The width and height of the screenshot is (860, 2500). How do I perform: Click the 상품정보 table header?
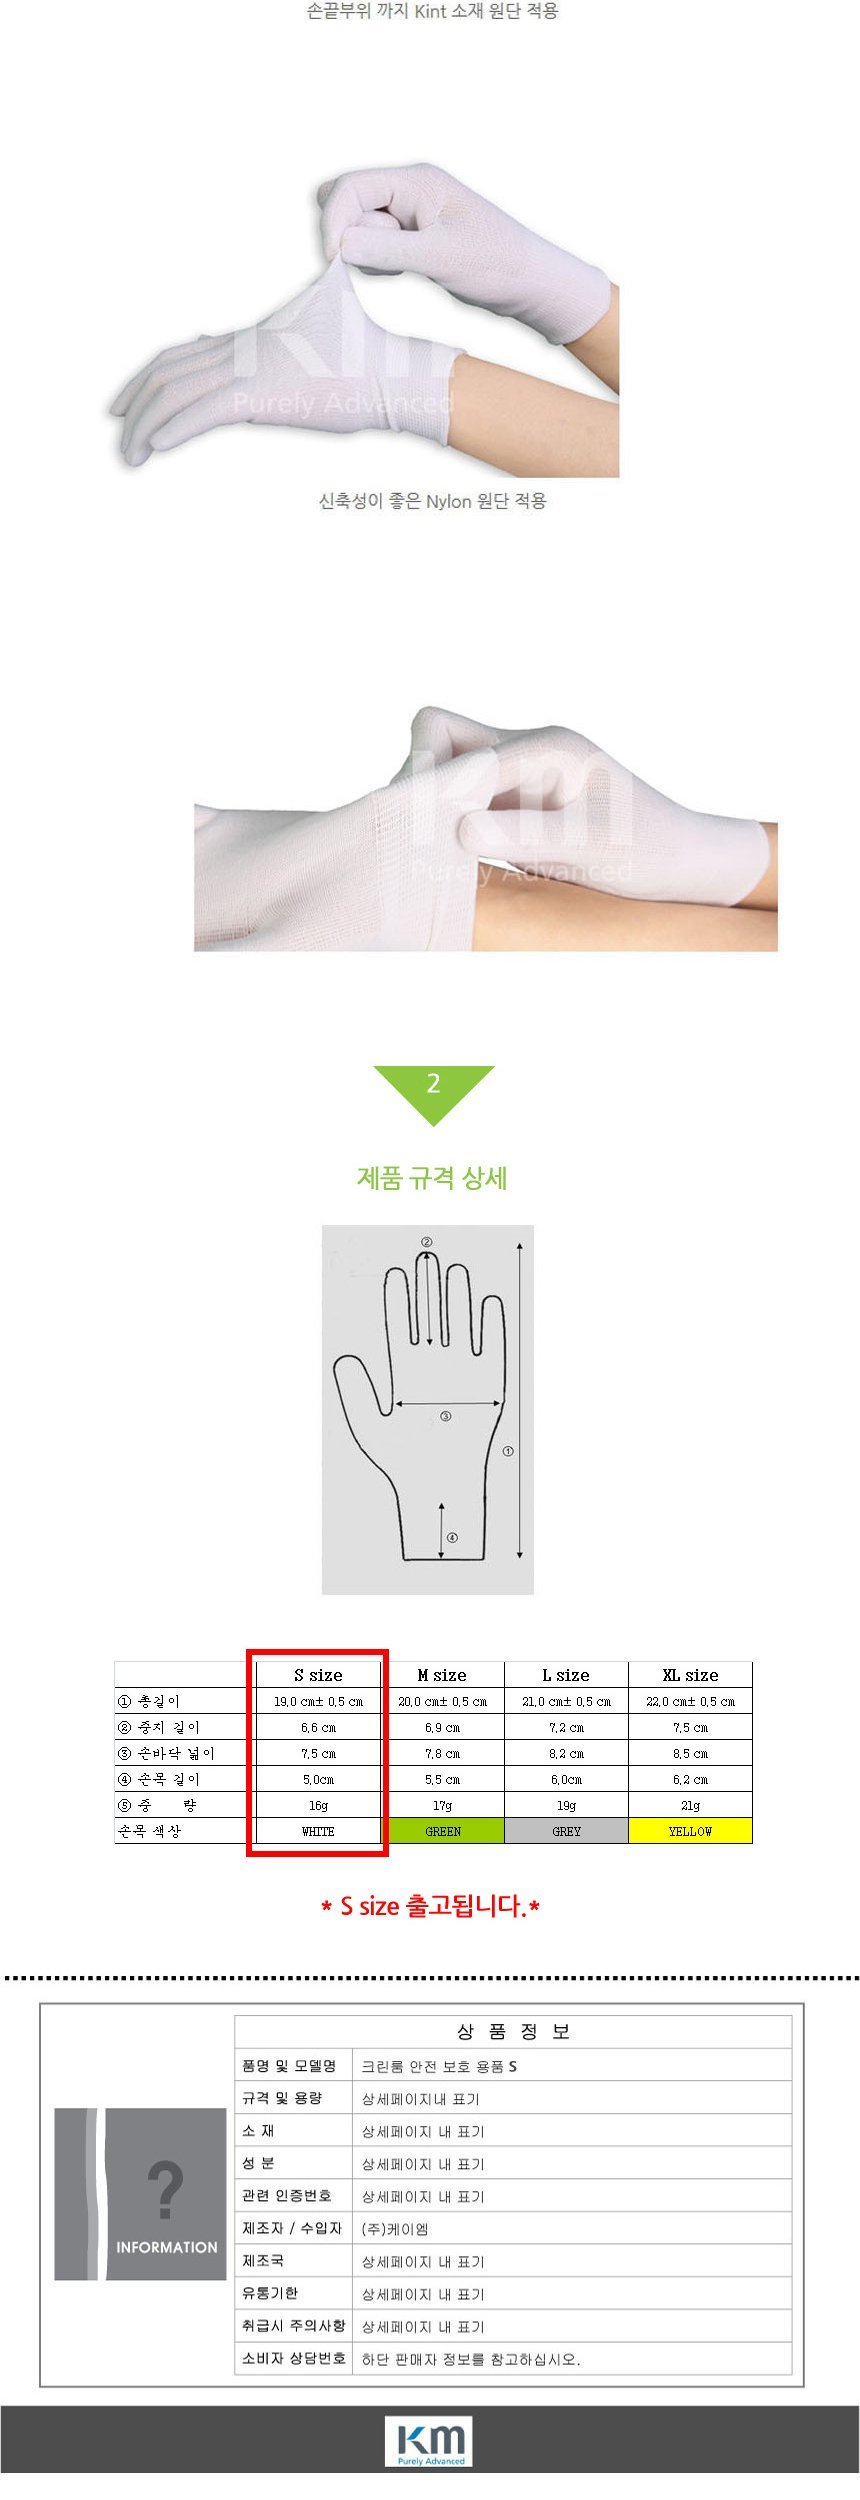click(513, 2031)
